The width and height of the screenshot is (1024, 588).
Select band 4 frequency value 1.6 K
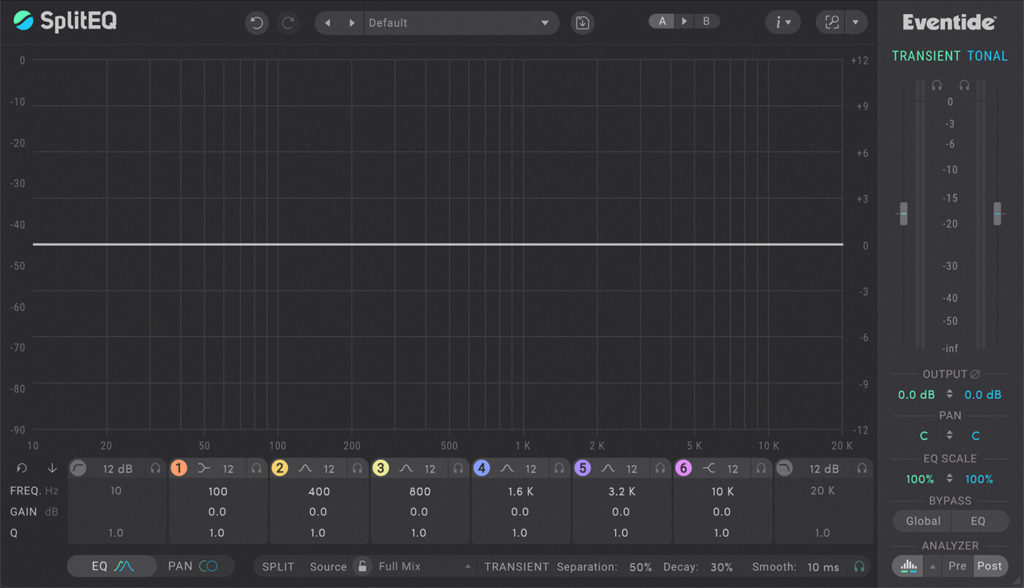point(520,491)
